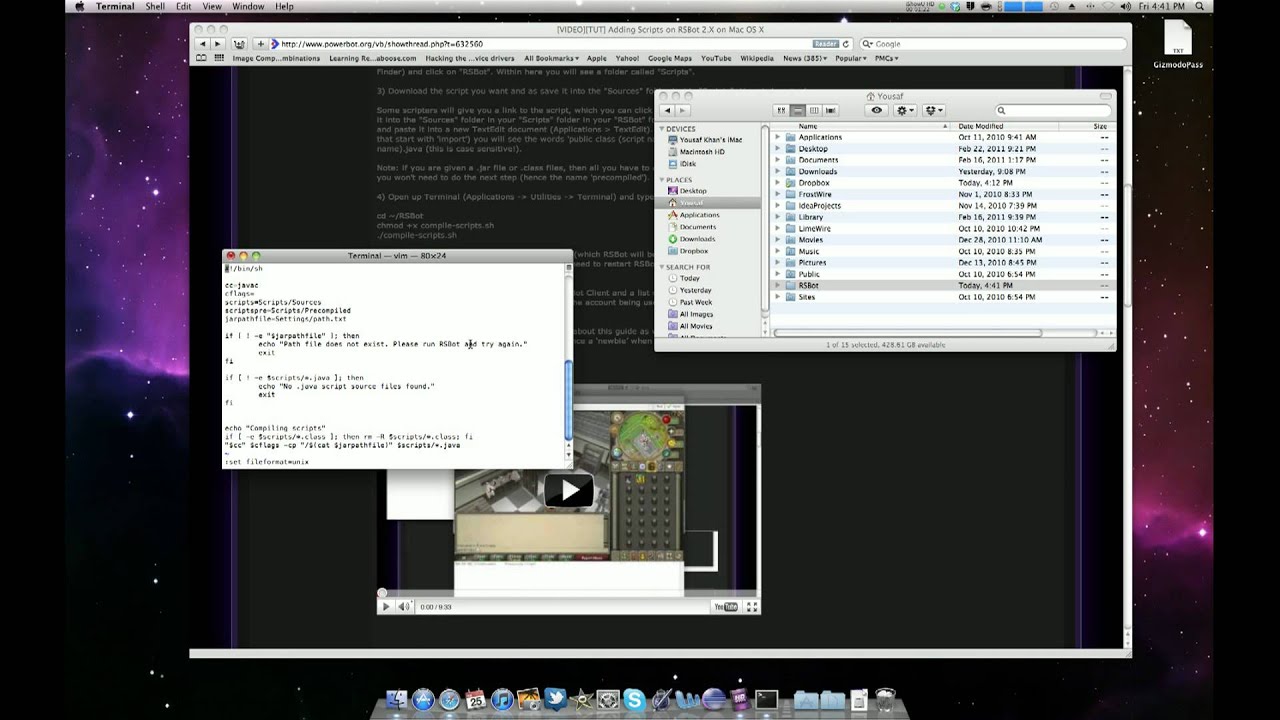
Task: Click the Finder horizontal scrollbar
Action: tap(908, 333)
